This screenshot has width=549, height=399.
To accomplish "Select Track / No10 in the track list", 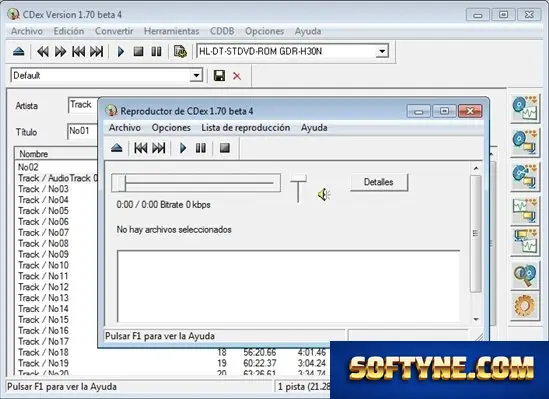I will click(x=43, y=265).
